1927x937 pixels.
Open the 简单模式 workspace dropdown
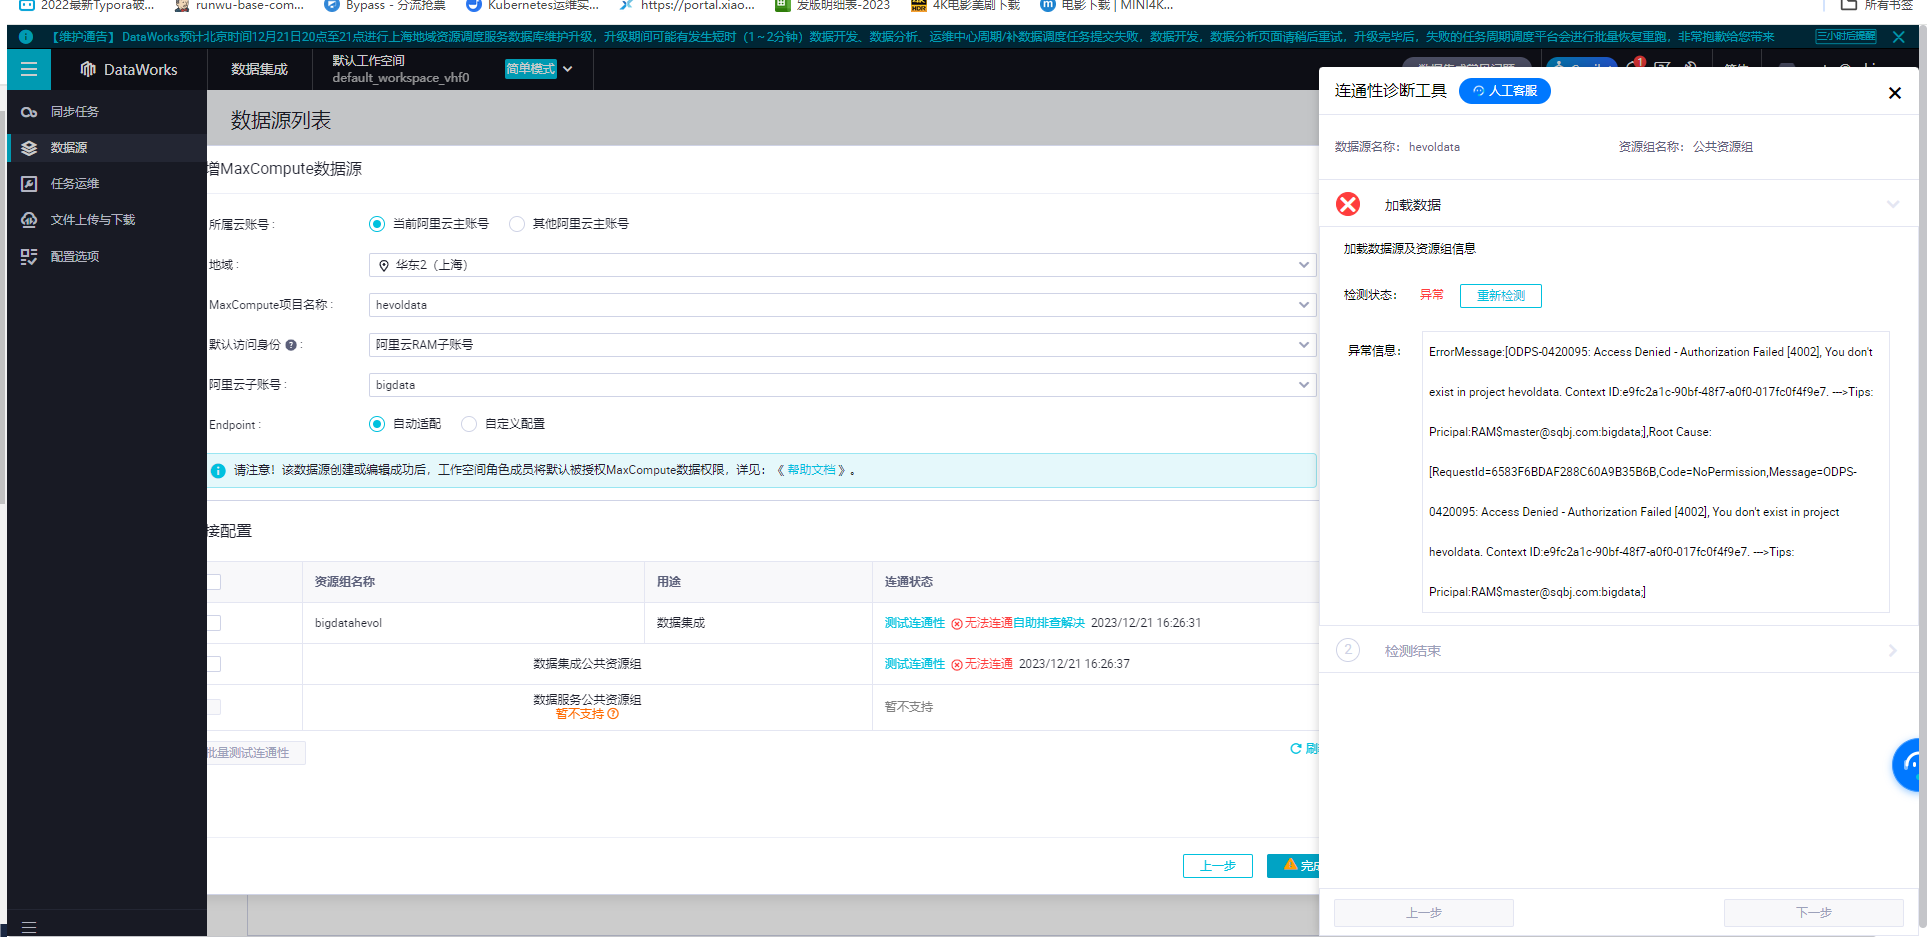[x=539, y=69]
